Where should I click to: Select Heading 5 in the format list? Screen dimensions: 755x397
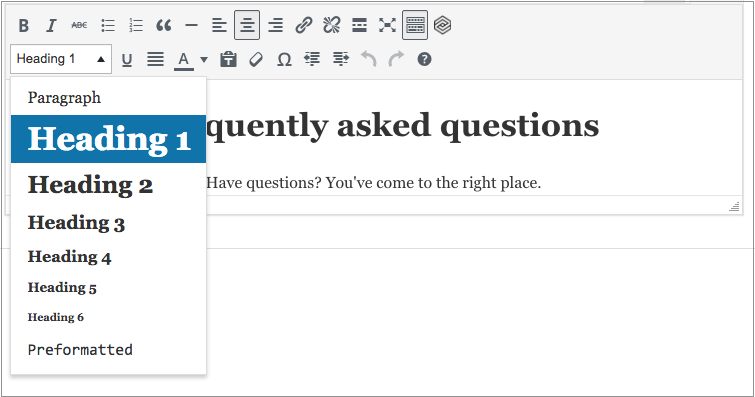pyautogui.click(x=108, y=288)
